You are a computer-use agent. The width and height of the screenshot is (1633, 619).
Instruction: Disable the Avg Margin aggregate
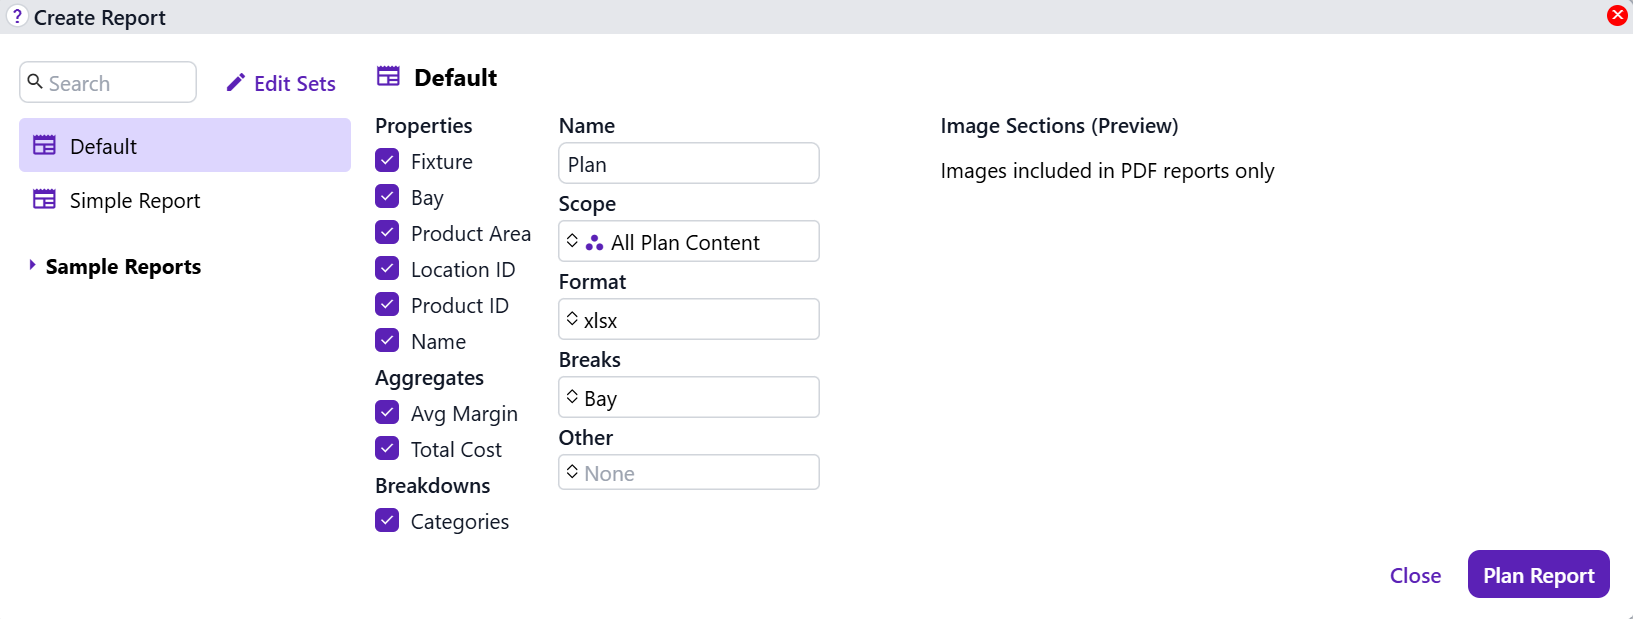[387, 413]
